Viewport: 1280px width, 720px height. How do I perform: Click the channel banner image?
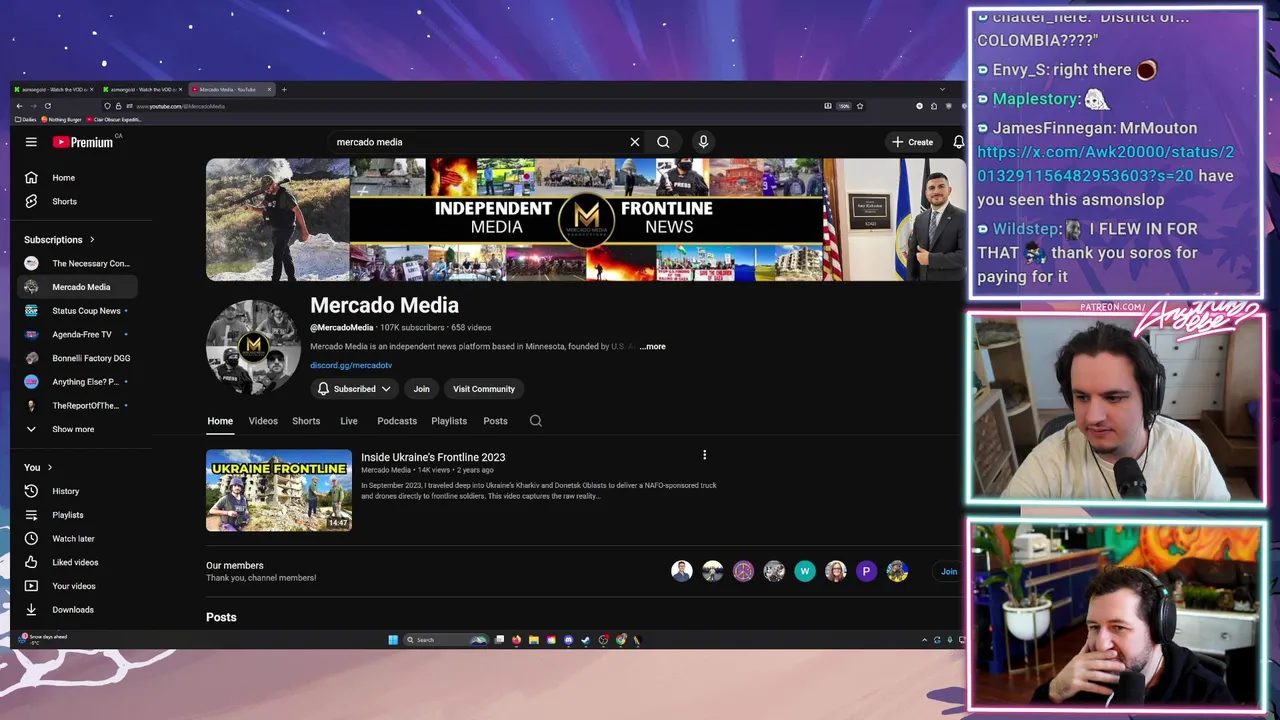tap(584, 220)
